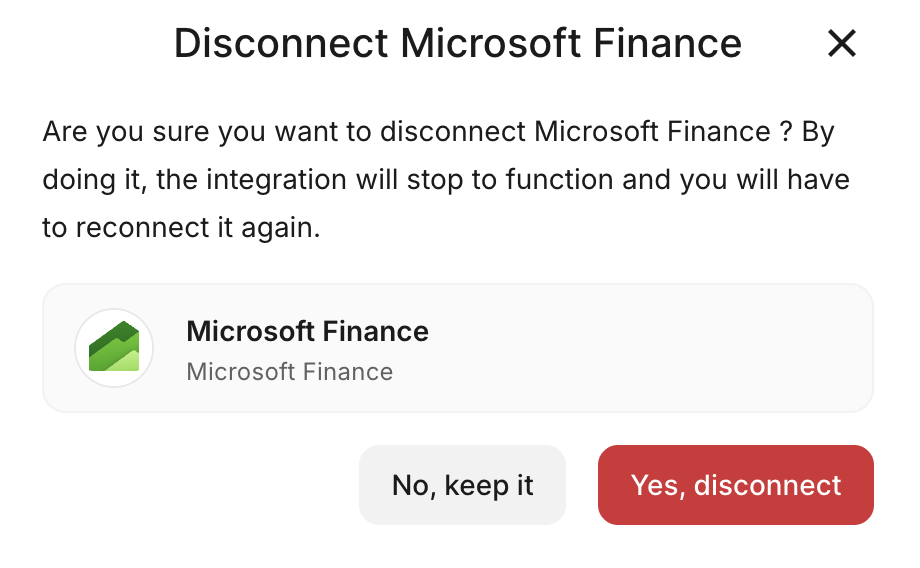Click the bold Microsoft Finance integration name
This screenshot has width=920, height=568.
tap(308, 331)
